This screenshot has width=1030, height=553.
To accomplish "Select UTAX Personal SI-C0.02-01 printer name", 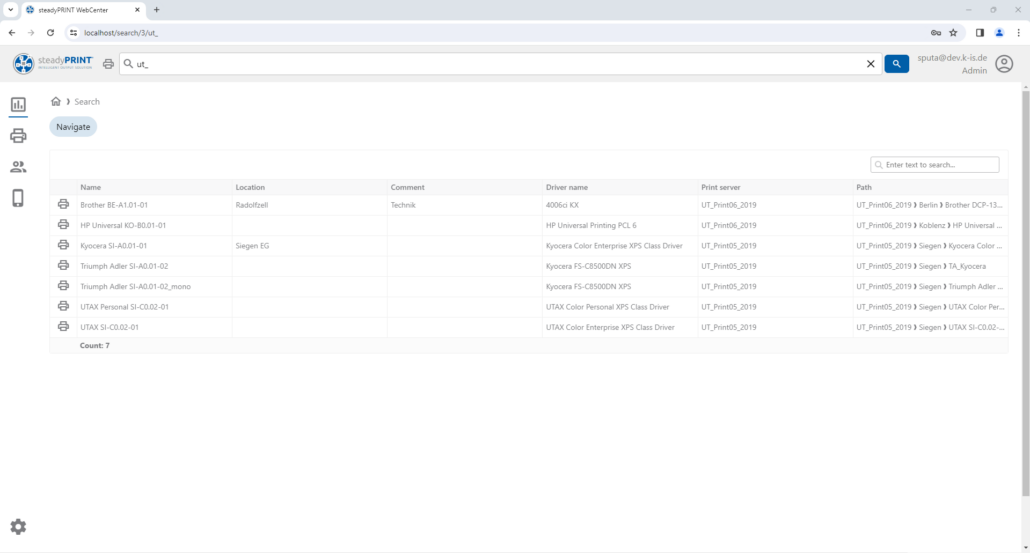I will coord(124,307).
